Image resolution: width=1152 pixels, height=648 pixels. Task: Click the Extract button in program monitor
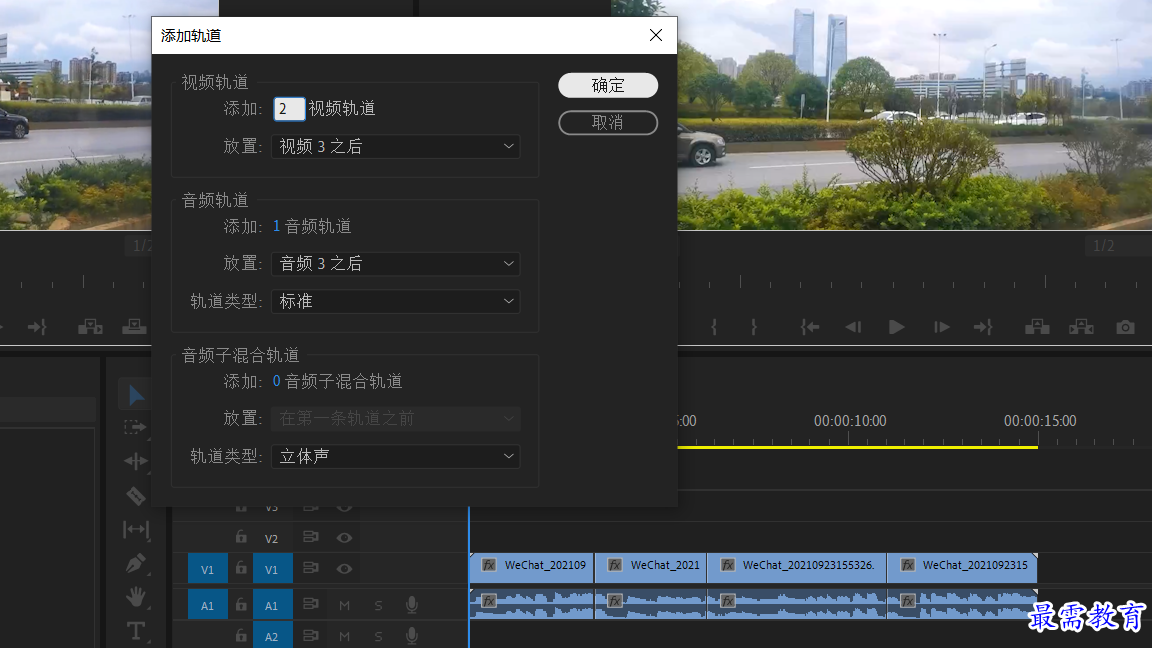(1081, 327)
